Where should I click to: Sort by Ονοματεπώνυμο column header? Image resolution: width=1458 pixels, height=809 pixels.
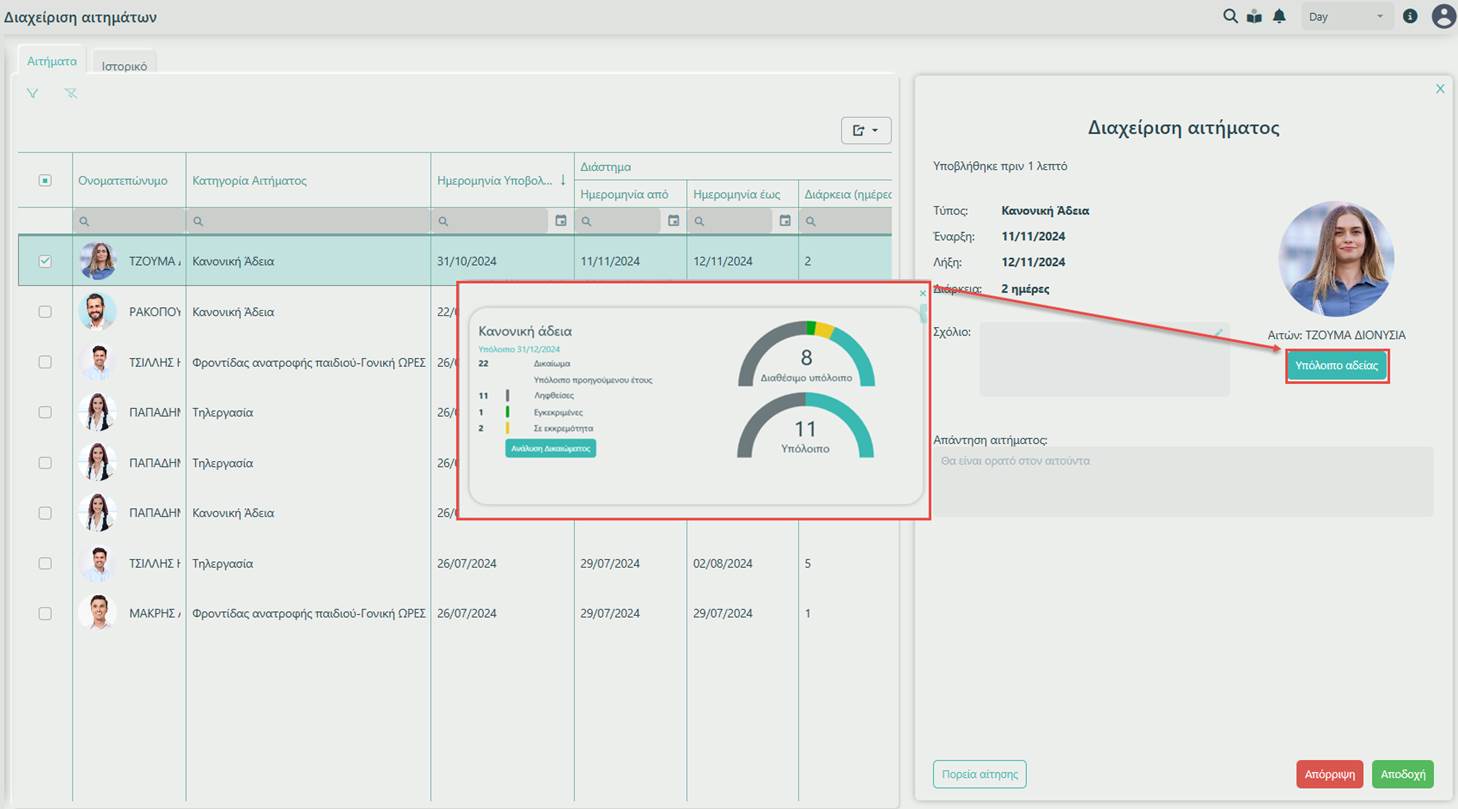tap(129, 181)
